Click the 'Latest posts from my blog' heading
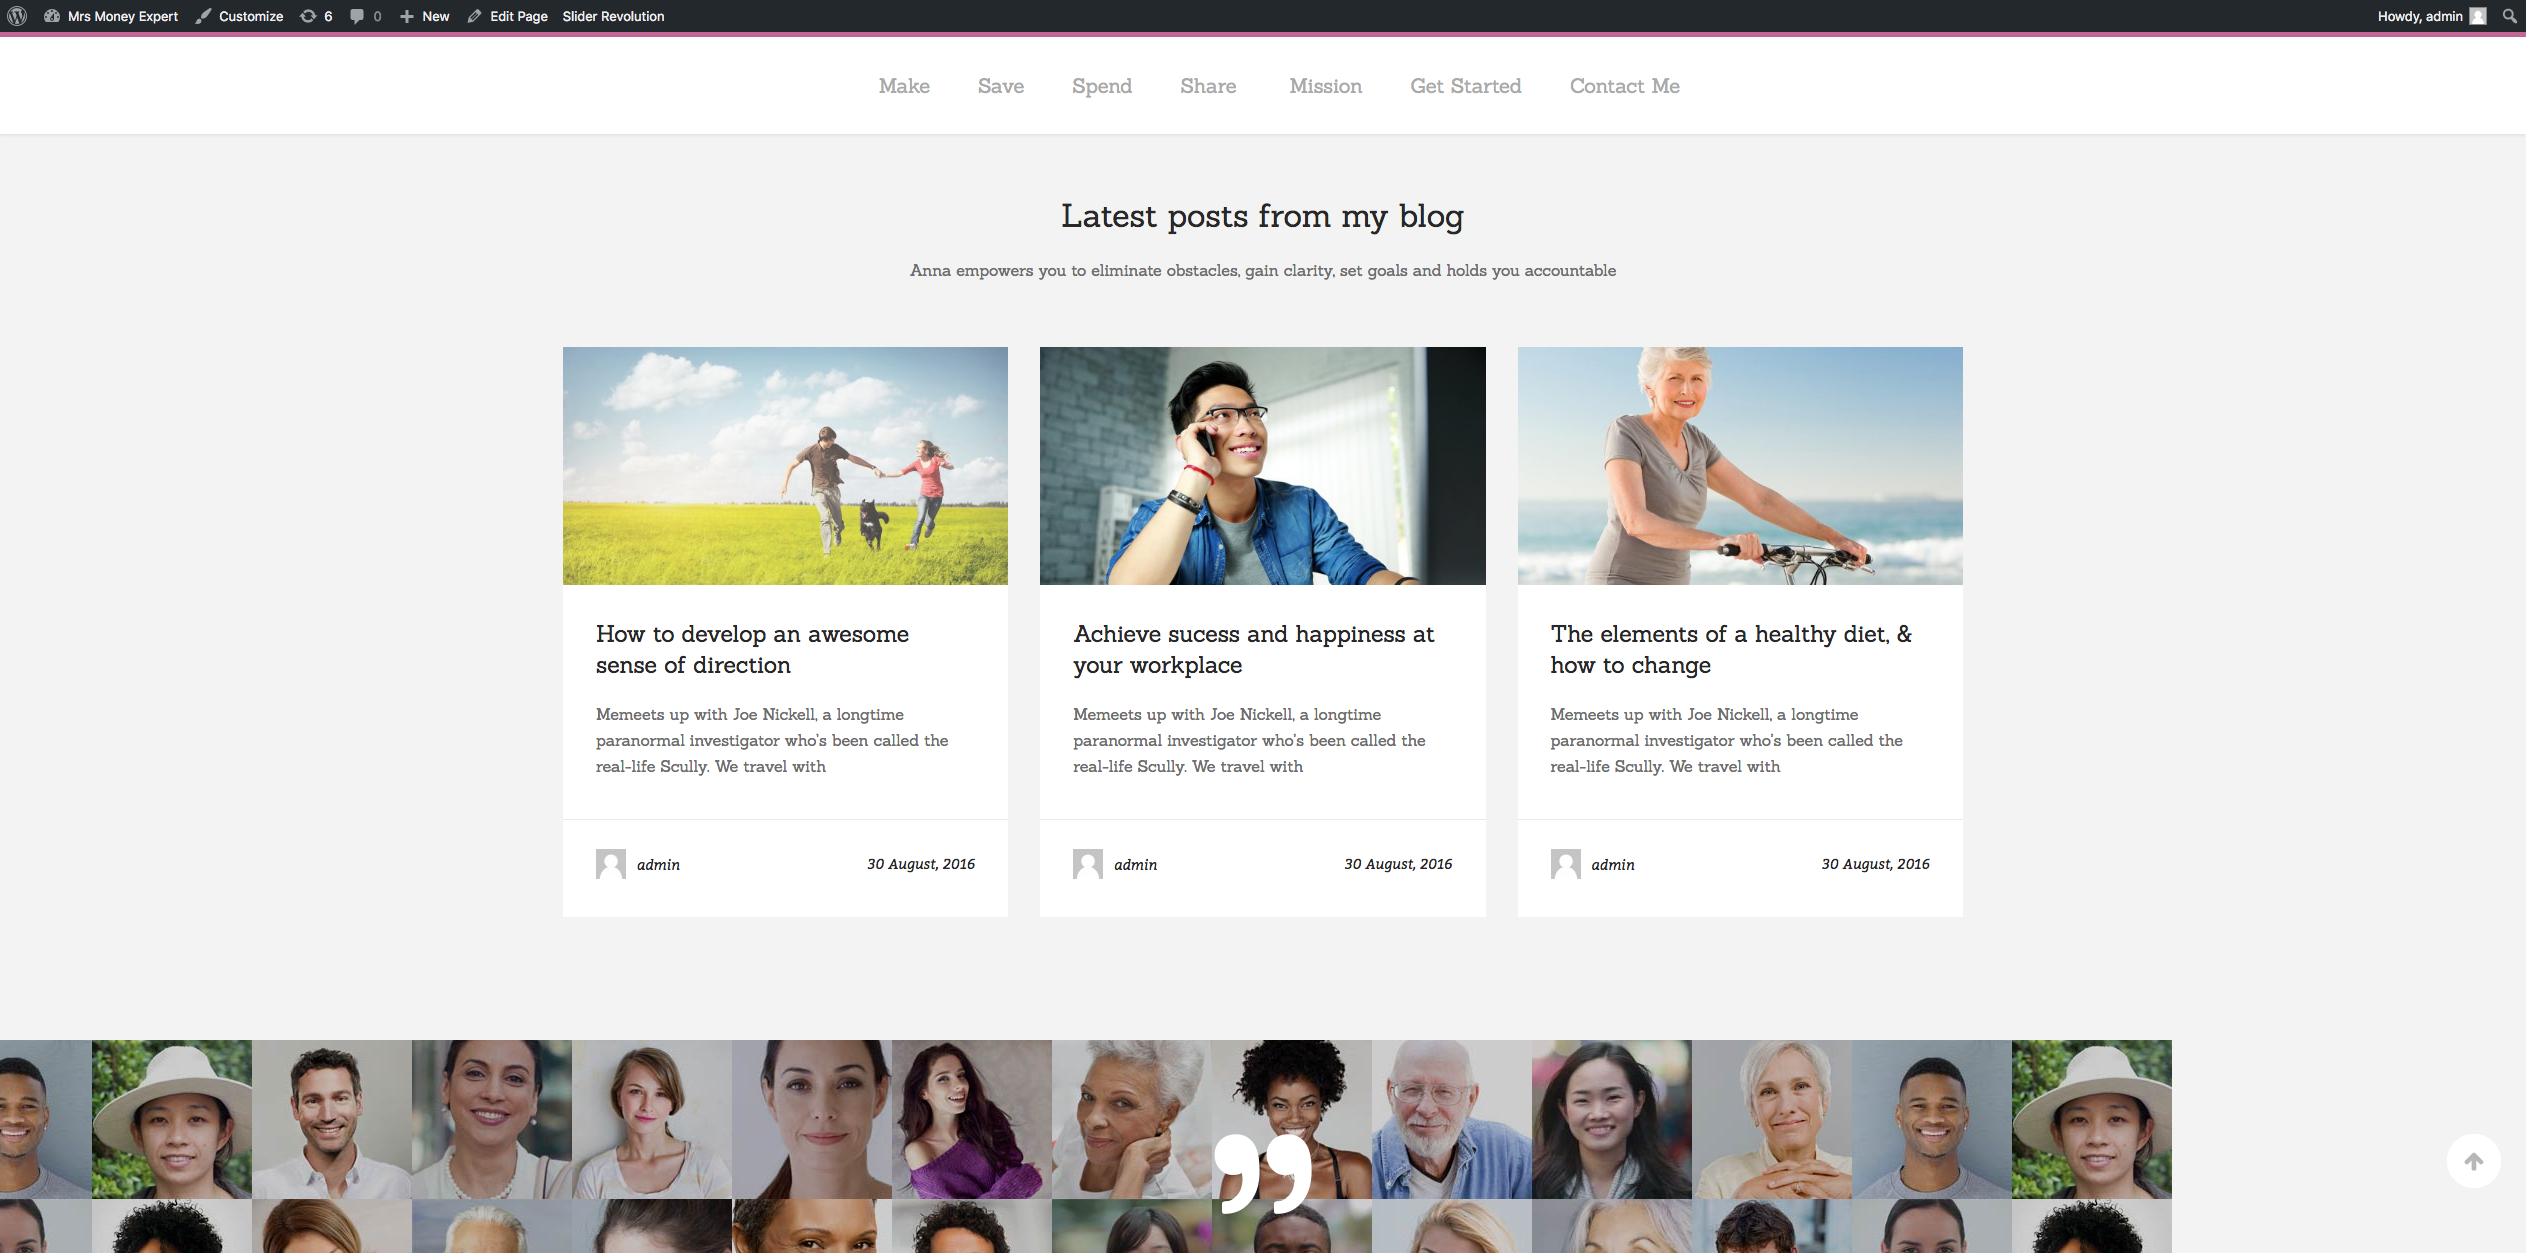The height and width of the screenshot is (1253, 2526). [x=1262, y=216]
